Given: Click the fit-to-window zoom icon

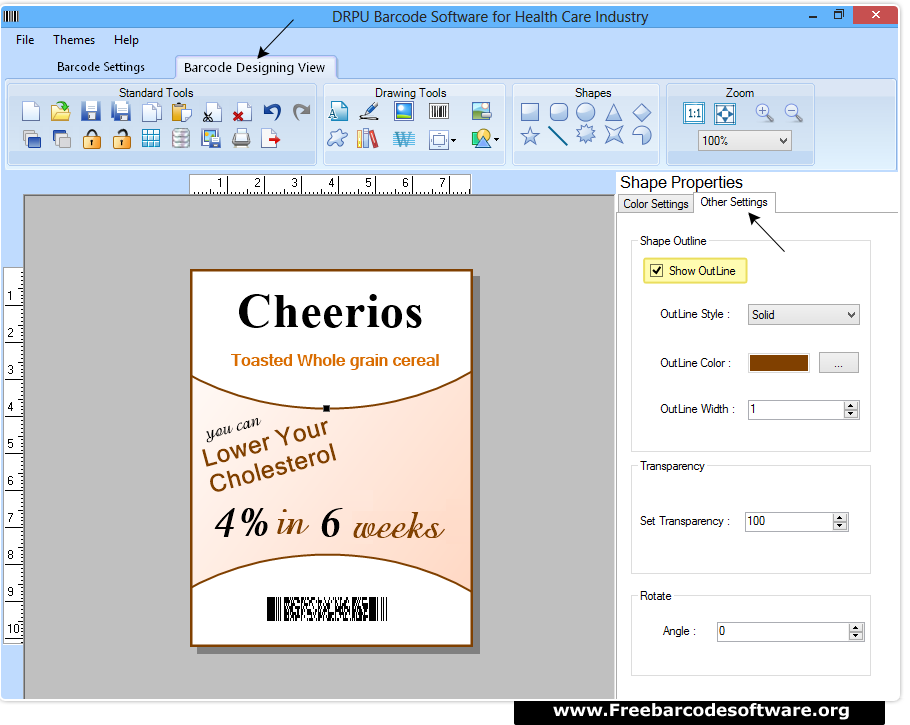Looking at the screenshot, I should click(725, 113).
